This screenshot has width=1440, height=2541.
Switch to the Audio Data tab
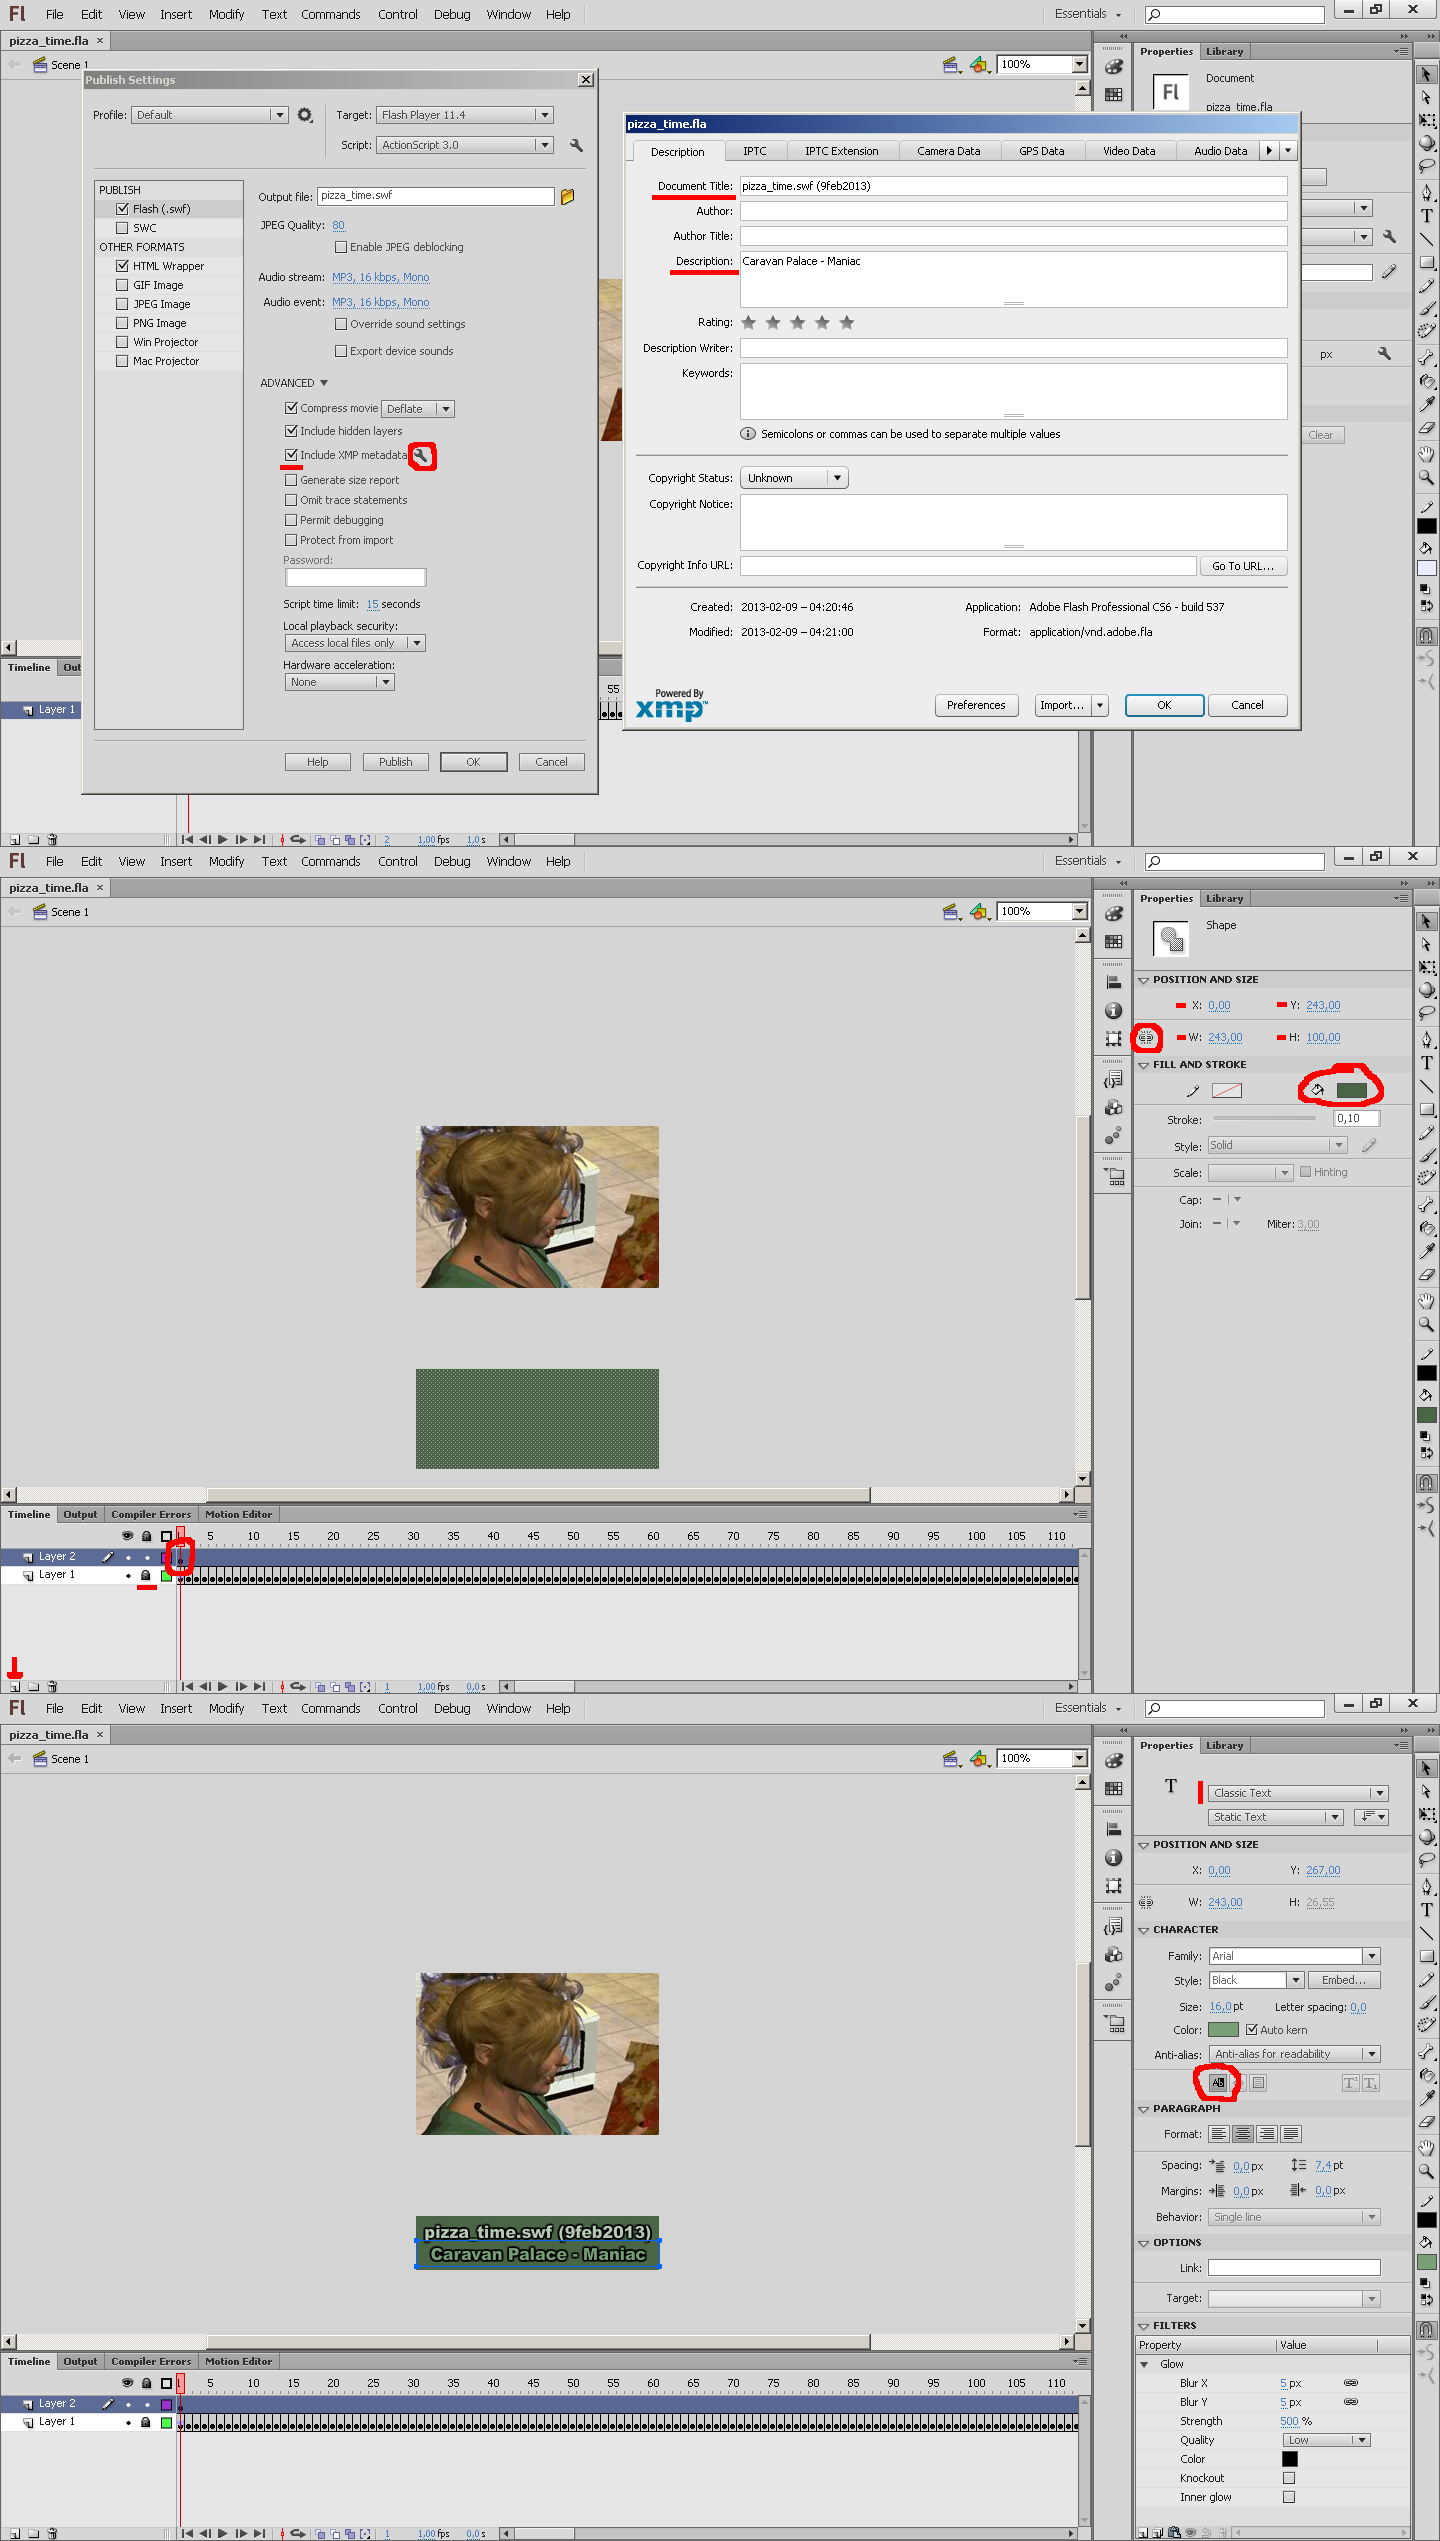pos(1221,151)
